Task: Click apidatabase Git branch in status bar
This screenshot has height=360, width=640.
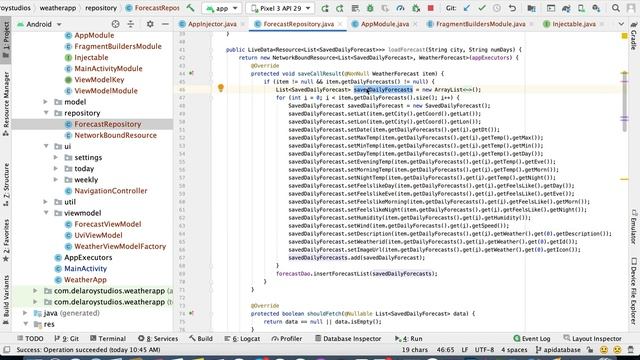Action: [558, 350]
